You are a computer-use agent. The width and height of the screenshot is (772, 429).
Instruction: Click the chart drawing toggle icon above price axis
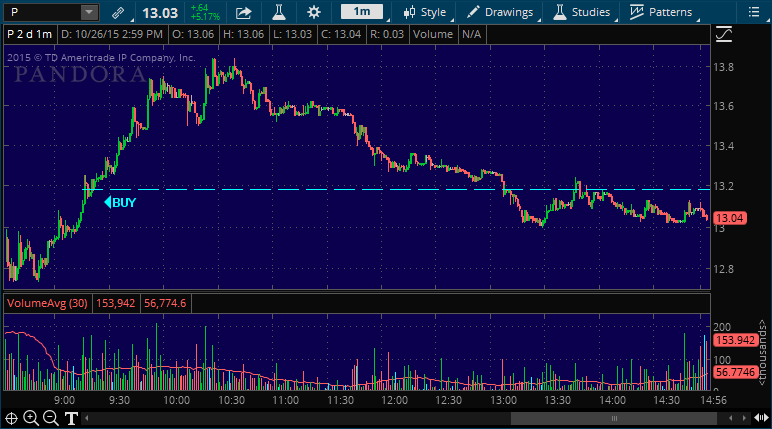(x=724, y=34)
